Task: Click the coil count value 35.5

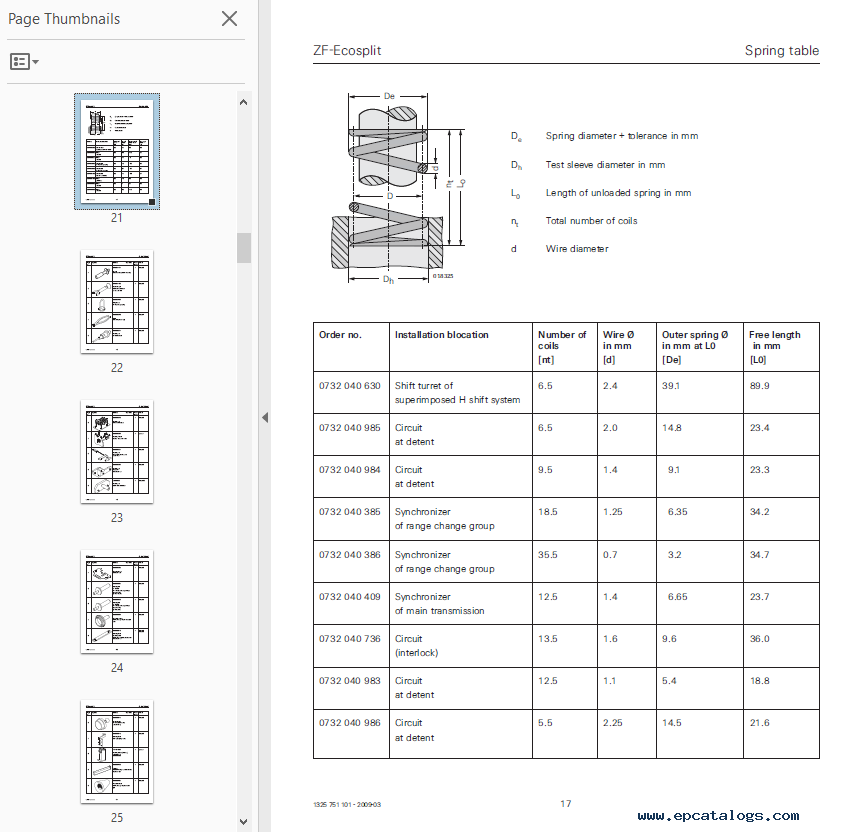Action: (x=548, y=555)
